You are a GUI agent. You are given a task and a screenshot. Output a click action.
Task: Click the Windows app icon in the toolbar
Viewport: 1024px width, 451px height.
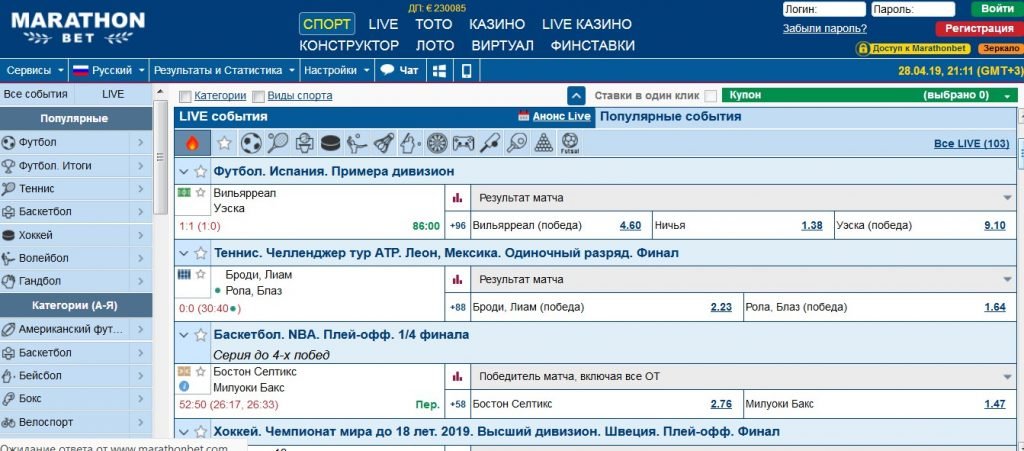pyautogui.click(x=440, y=70)
